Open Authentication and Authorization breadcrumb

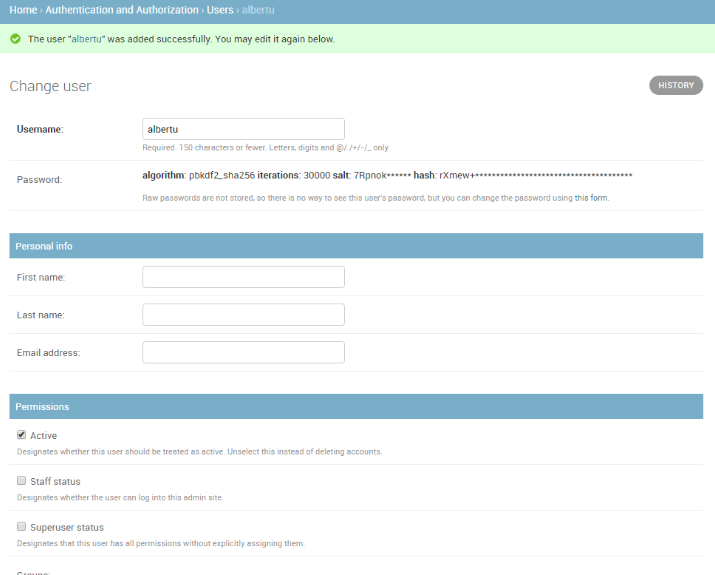(x=122, y=10)
